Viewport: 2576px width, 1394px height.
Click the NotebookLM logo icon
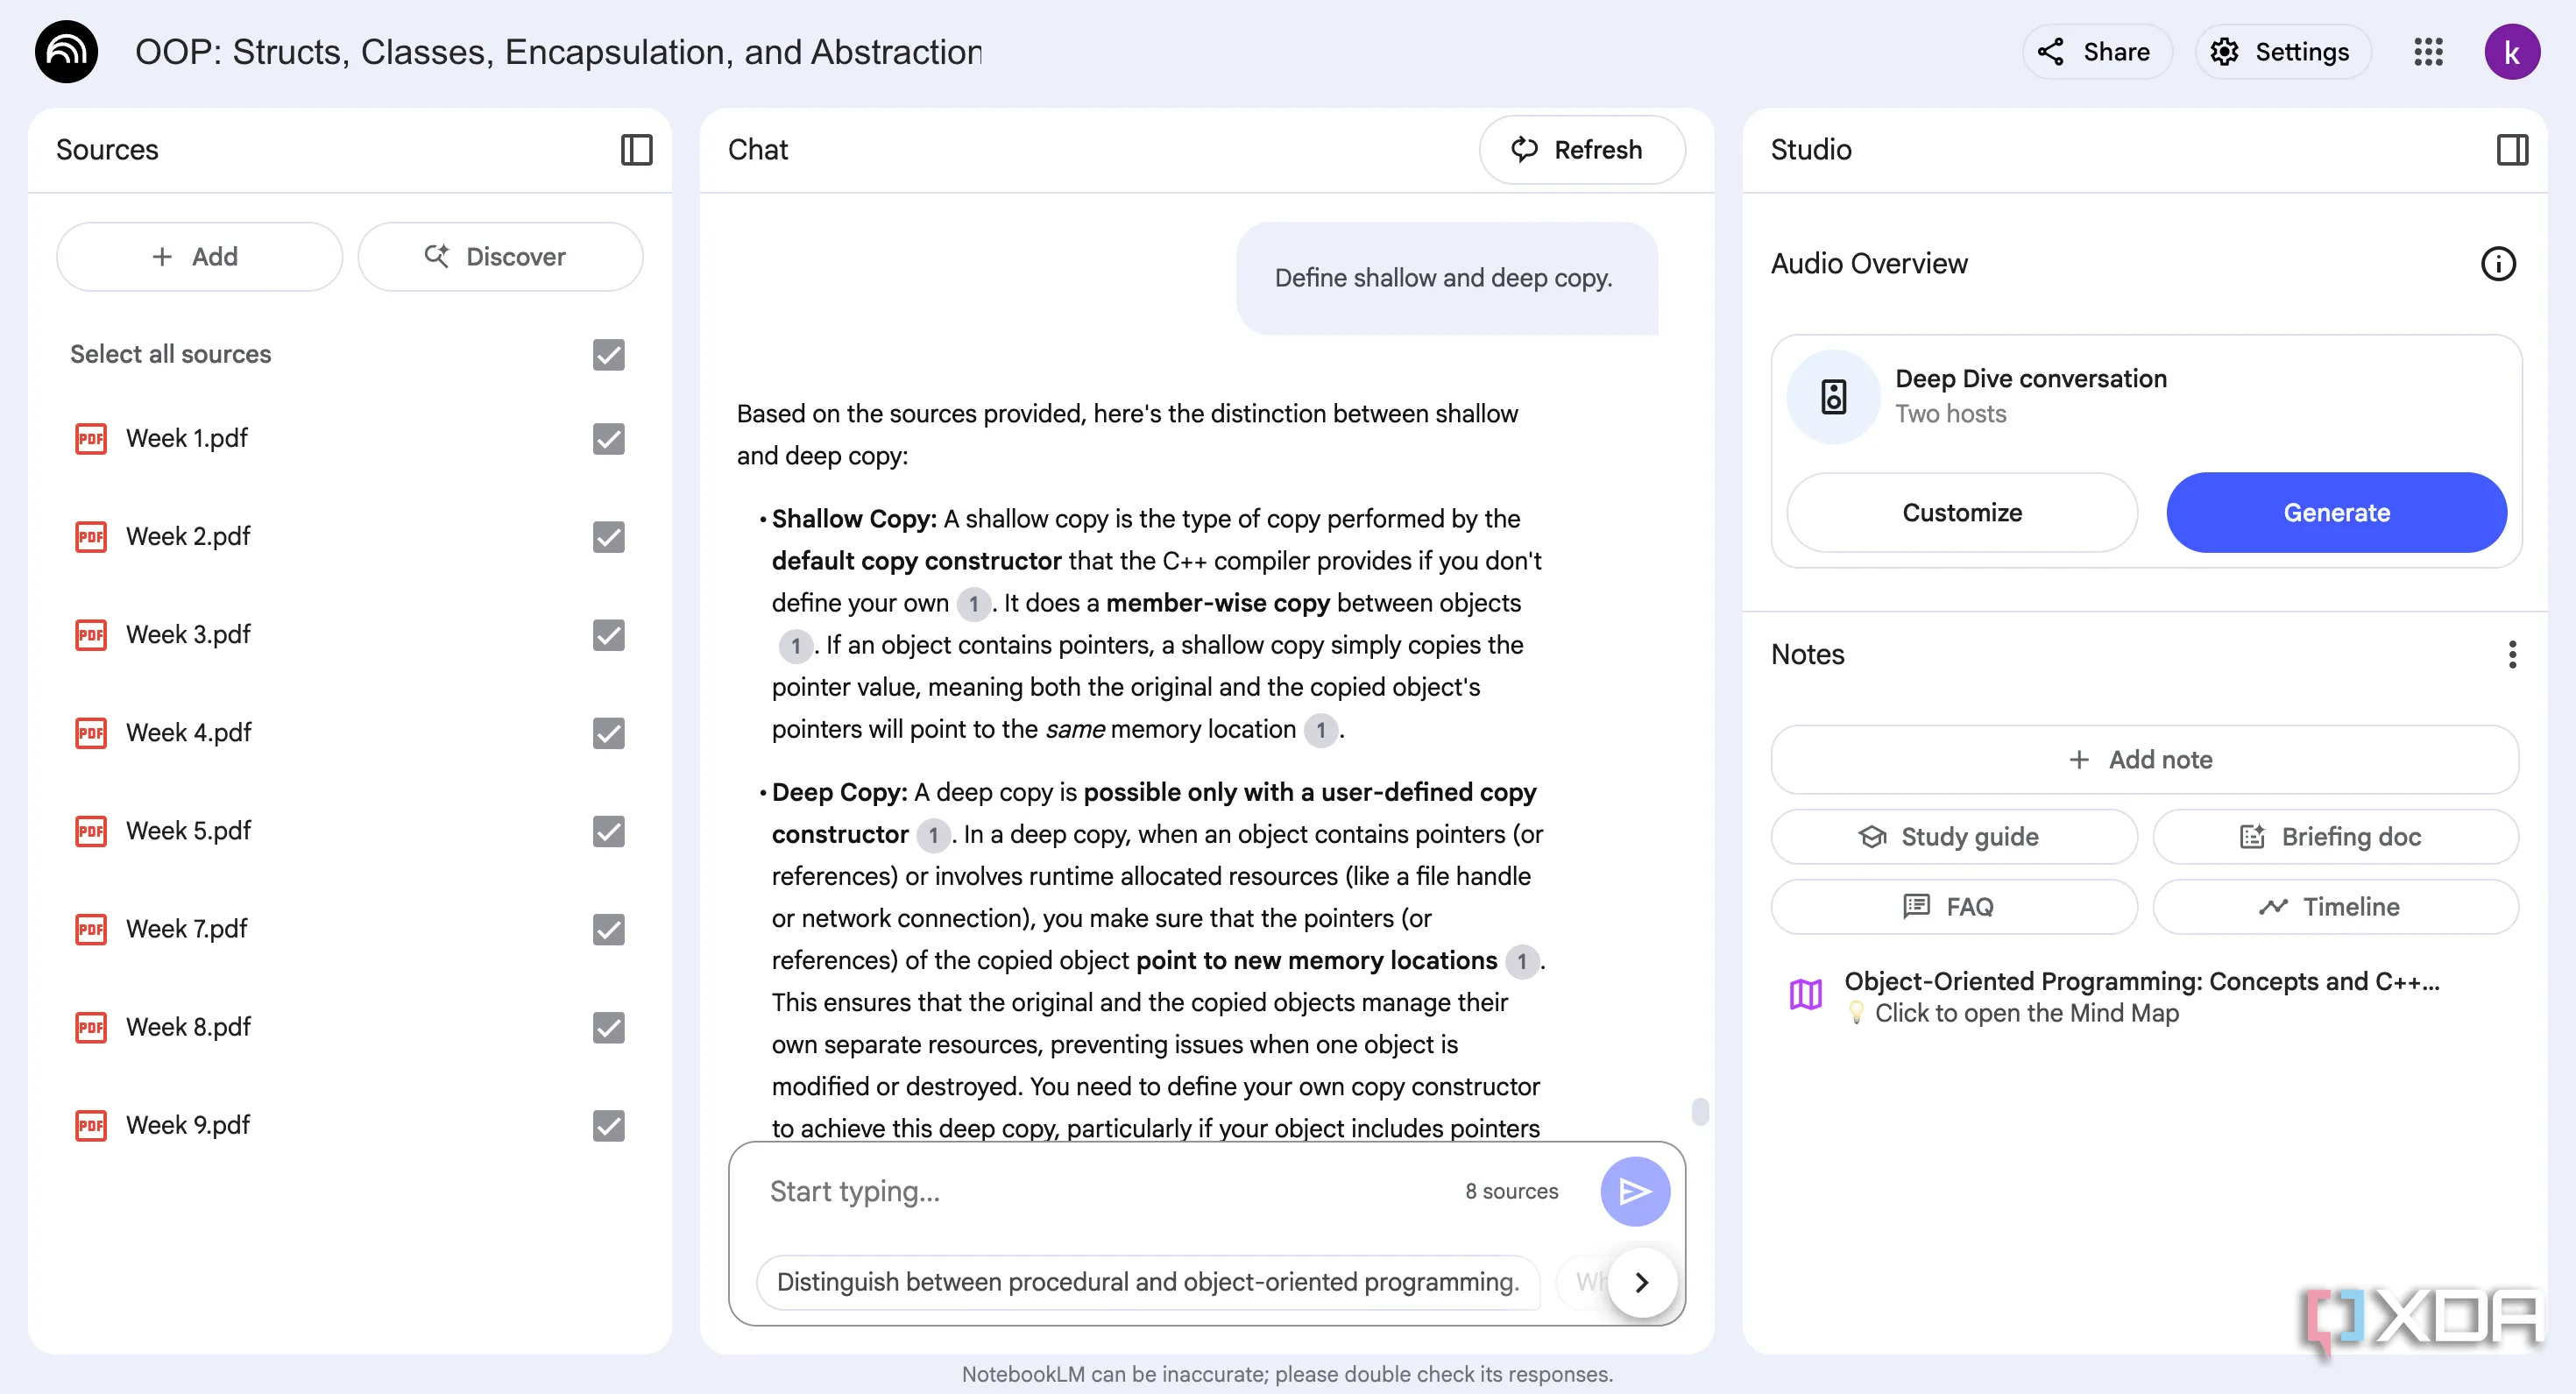pos(67,52)
